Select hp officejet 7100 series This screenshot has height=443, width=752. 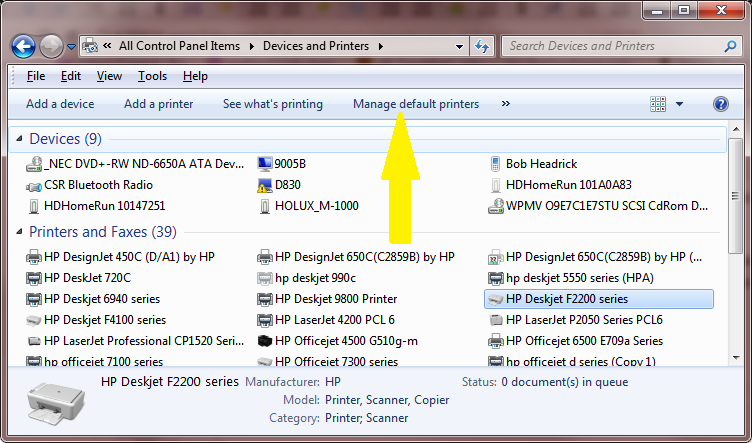click(x=94, y=361)
